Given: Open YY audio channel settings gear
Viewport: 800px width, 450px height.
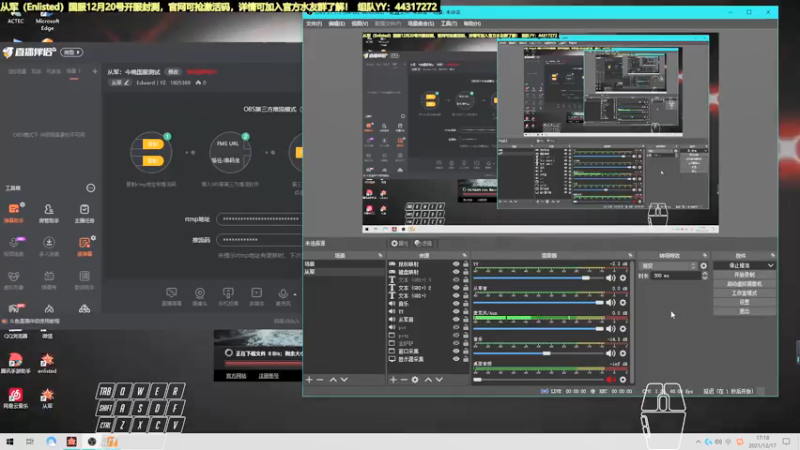Looking at the screenshot, I should coord(623,278).
